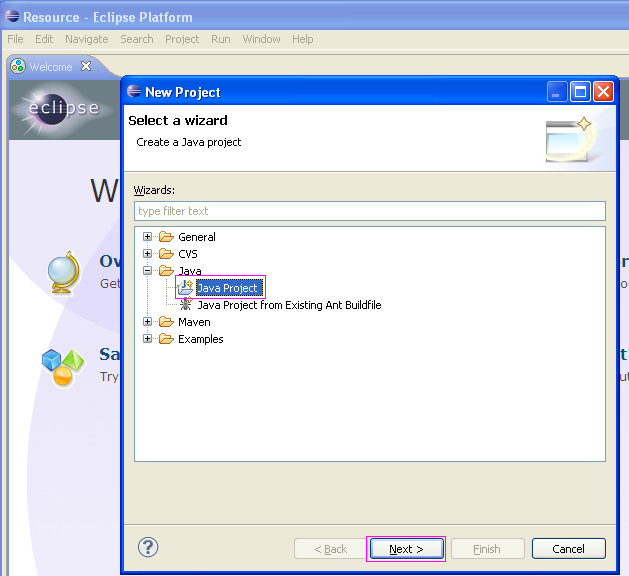
Task: Click the Eclipse icon in main window title bar
Action: coord(12,16)
